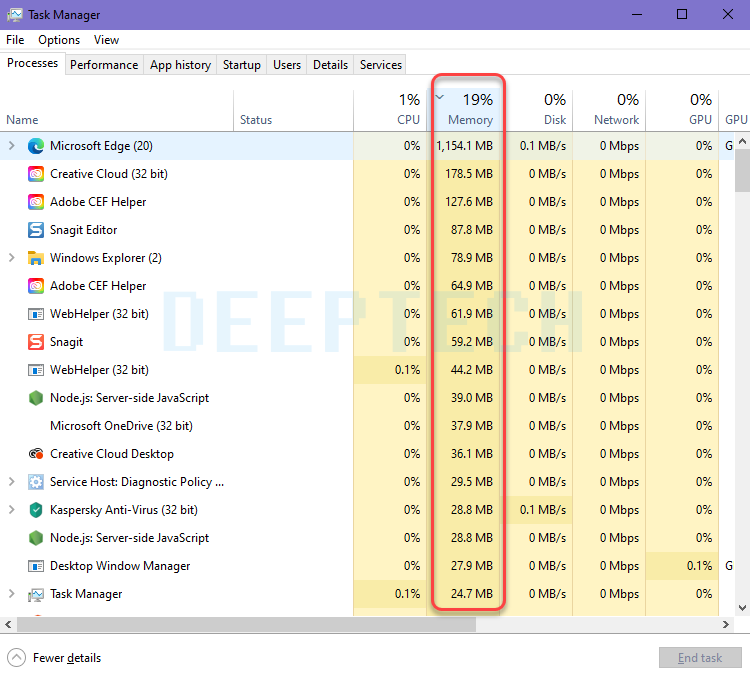Click Desktop Window Manager's 0.1% GPU value
This screenshot has height=677, width=750.
point(699,566)
